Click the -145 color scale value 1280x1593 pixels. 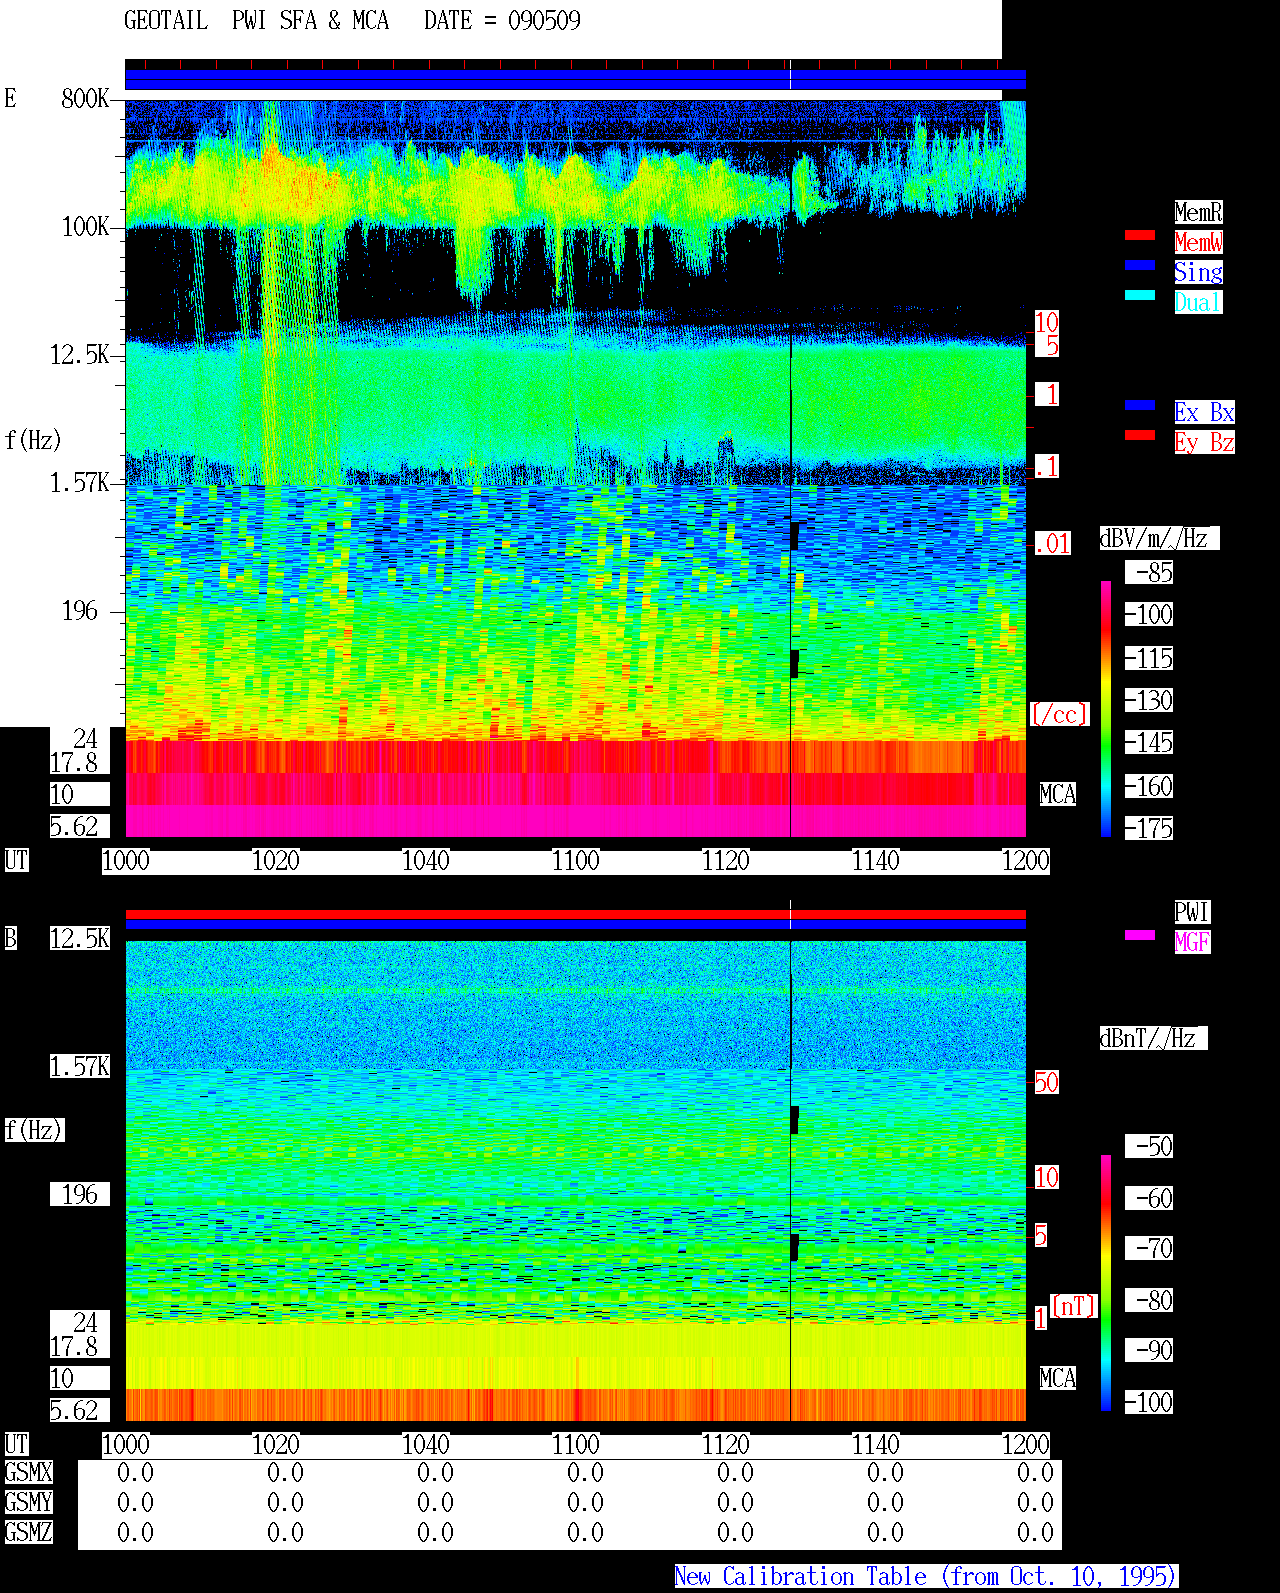(1149, 742)
